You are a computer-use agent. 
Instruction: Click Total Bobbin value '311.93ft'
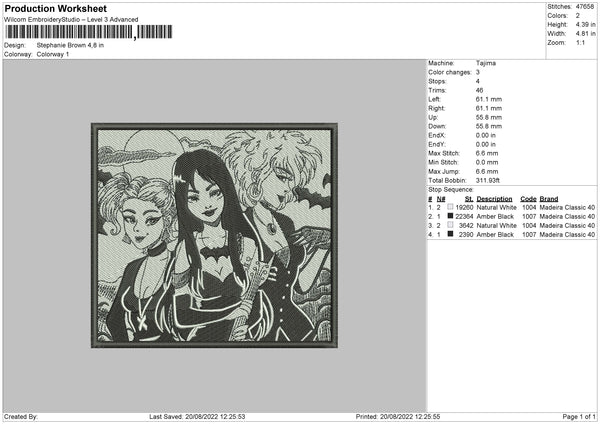coord(488,180)
